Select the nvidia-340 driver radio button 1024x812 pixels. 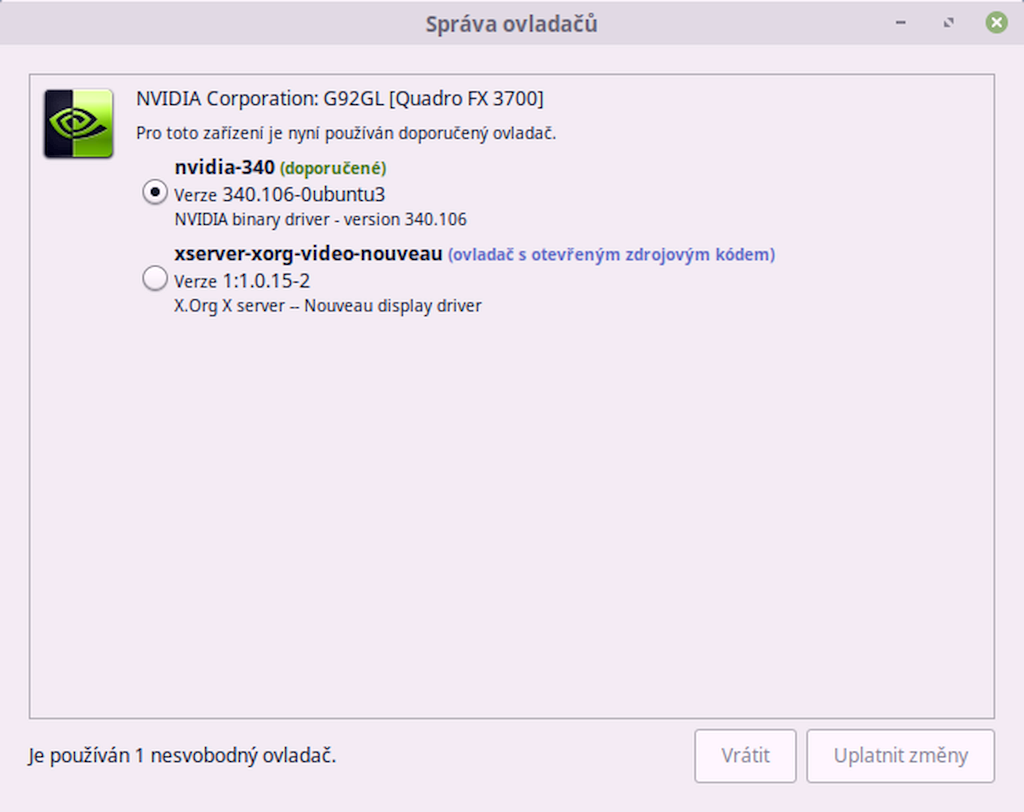coord(155,193)
